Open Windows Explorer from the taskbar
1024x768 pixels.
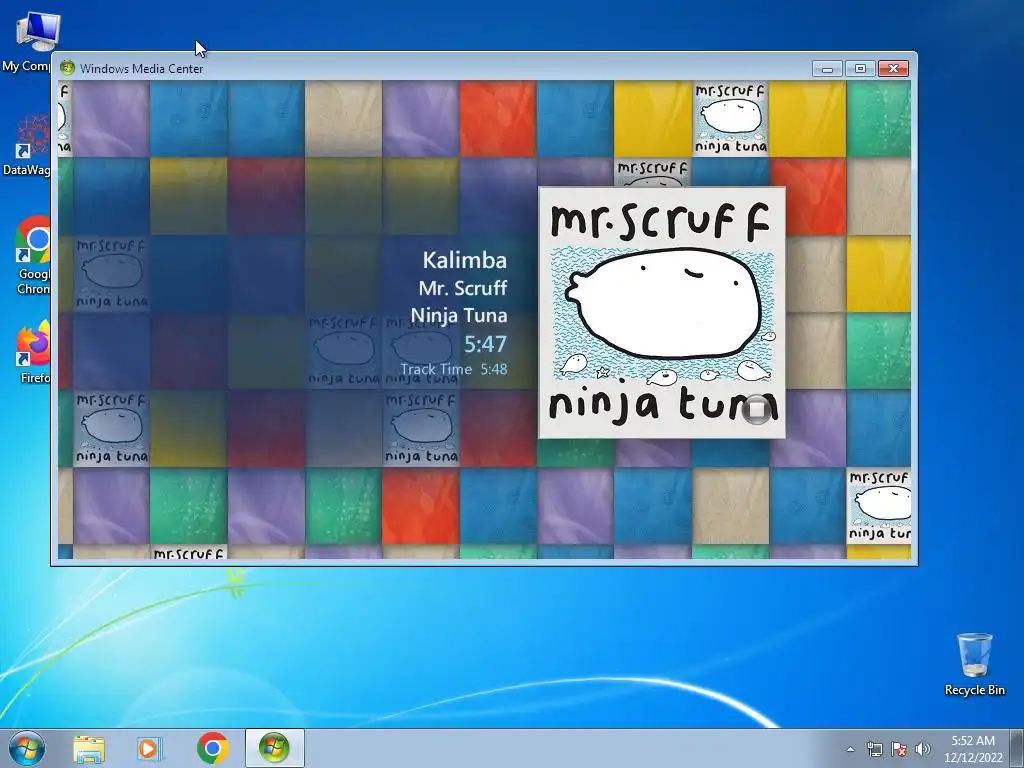tap(88, 748)
